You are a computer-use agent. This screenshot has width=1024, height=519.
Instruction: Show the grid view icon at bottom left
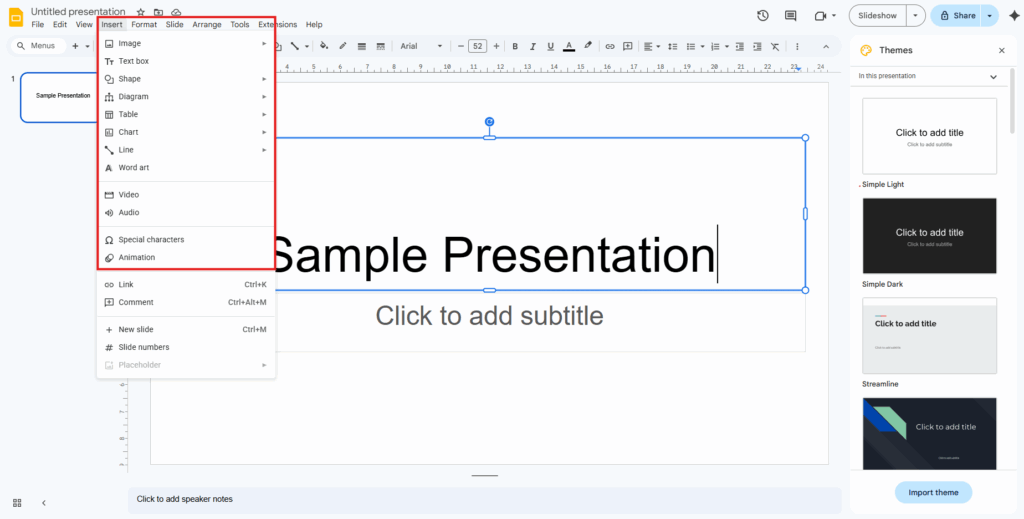point(17,502)
